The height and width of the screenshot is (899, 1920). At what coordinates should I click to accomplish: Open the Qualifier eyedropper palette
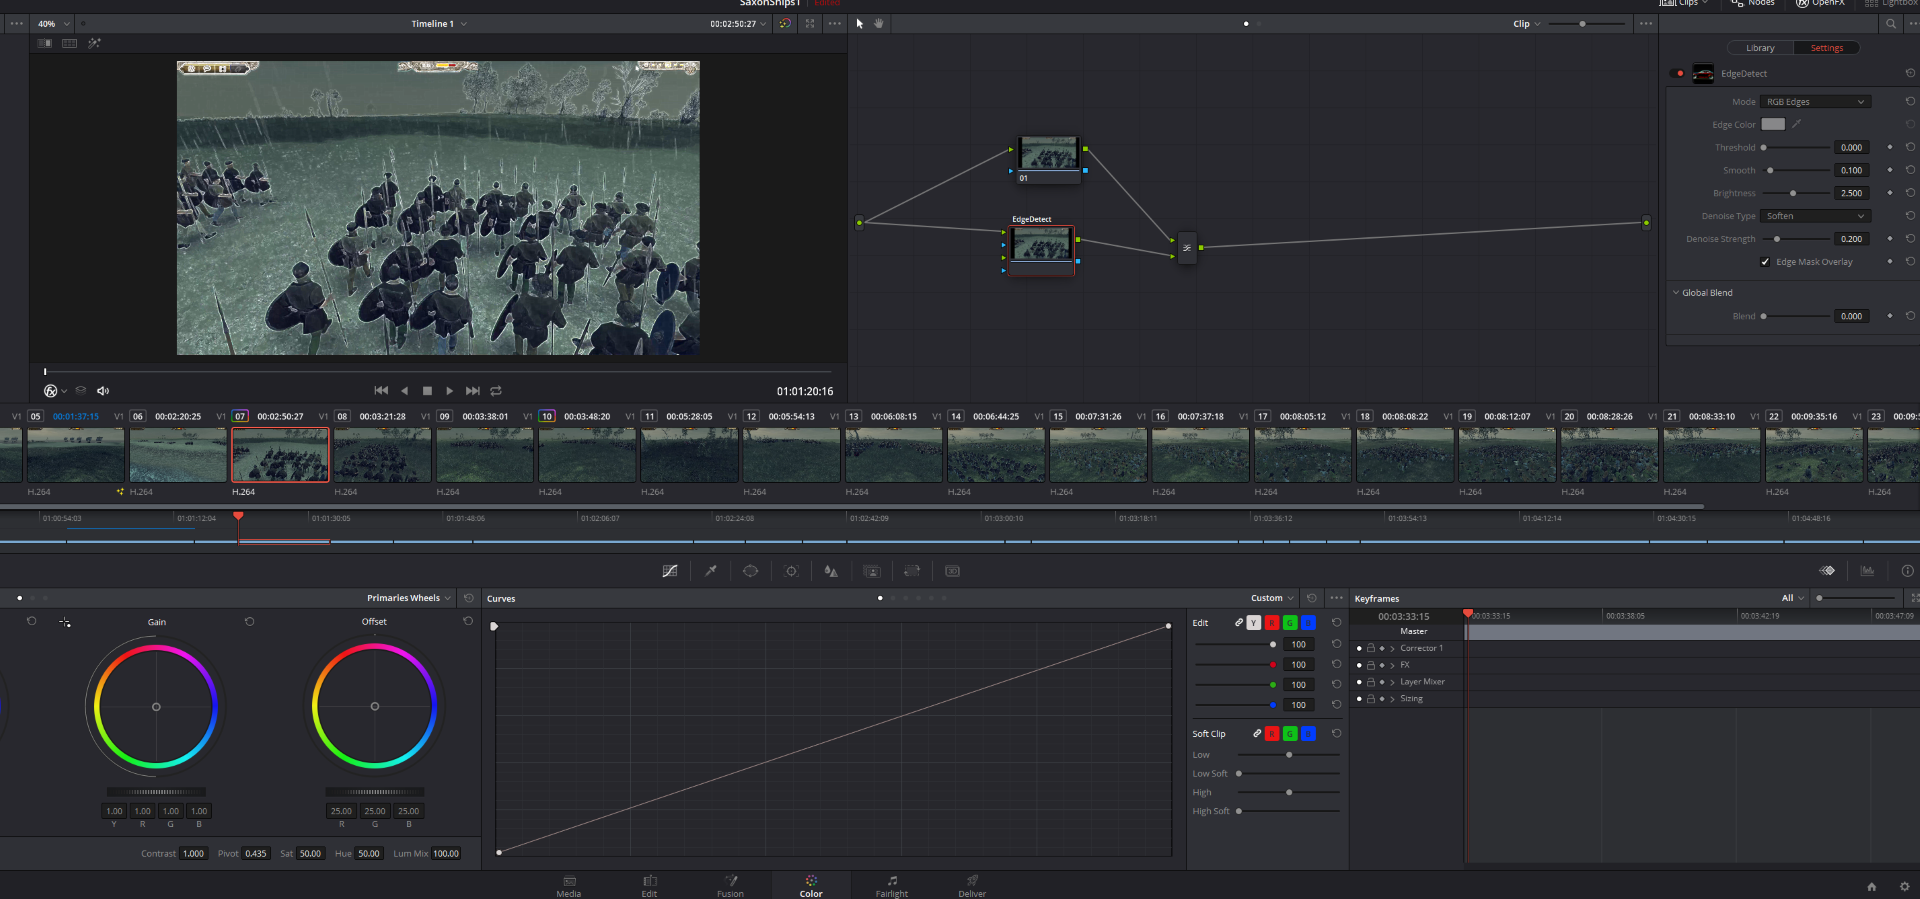point(711,571)
